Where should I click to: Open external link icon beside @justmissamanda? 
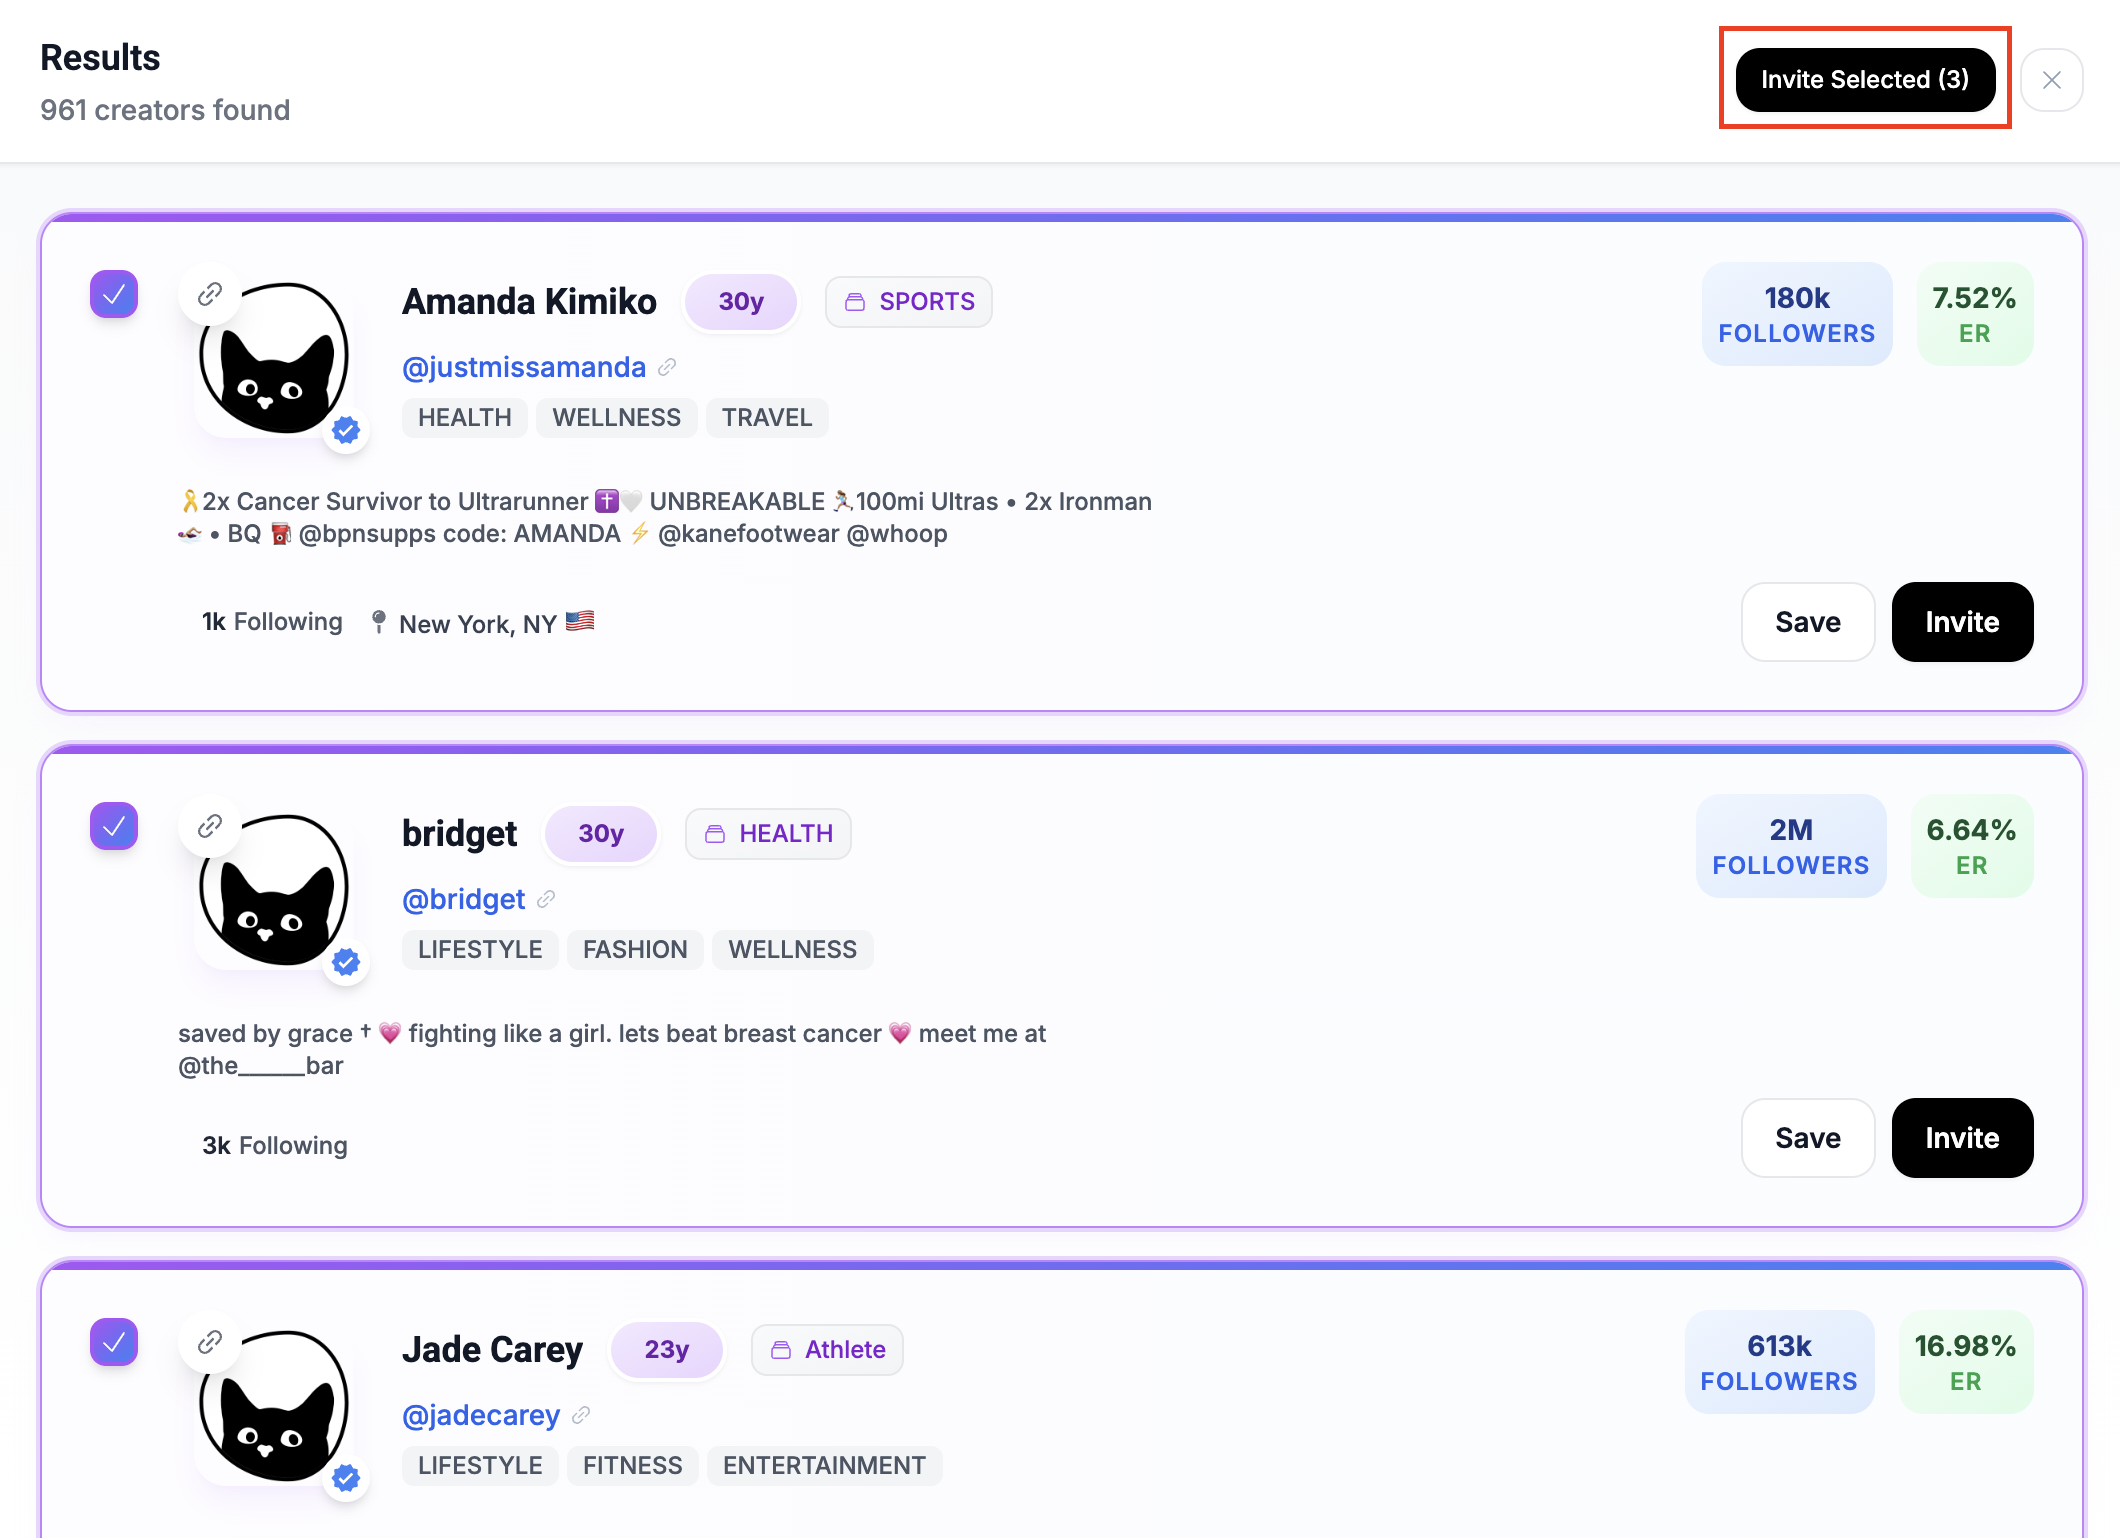667,367
